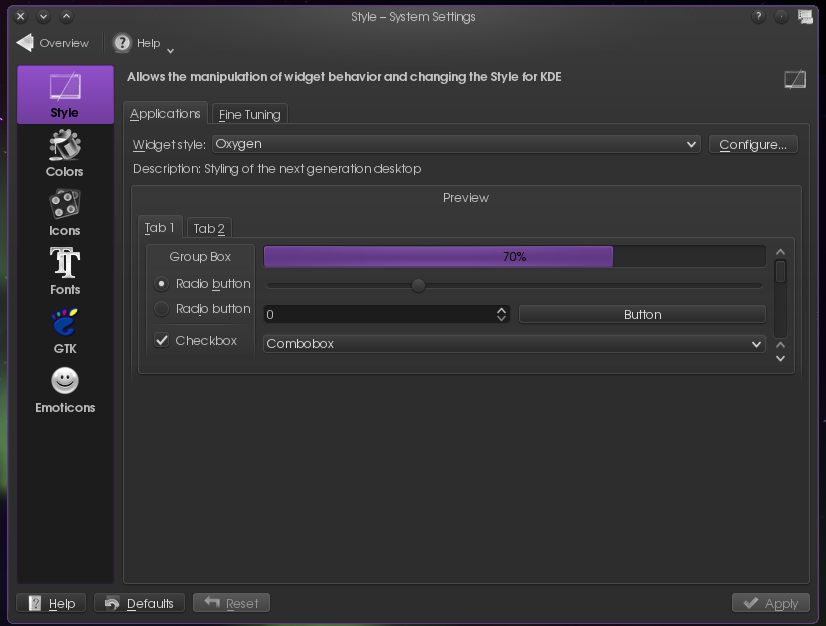Viewport: 826px width, 626px height.
Task: Click the spinbox field showing 0
Action: (x=379, y=315)
